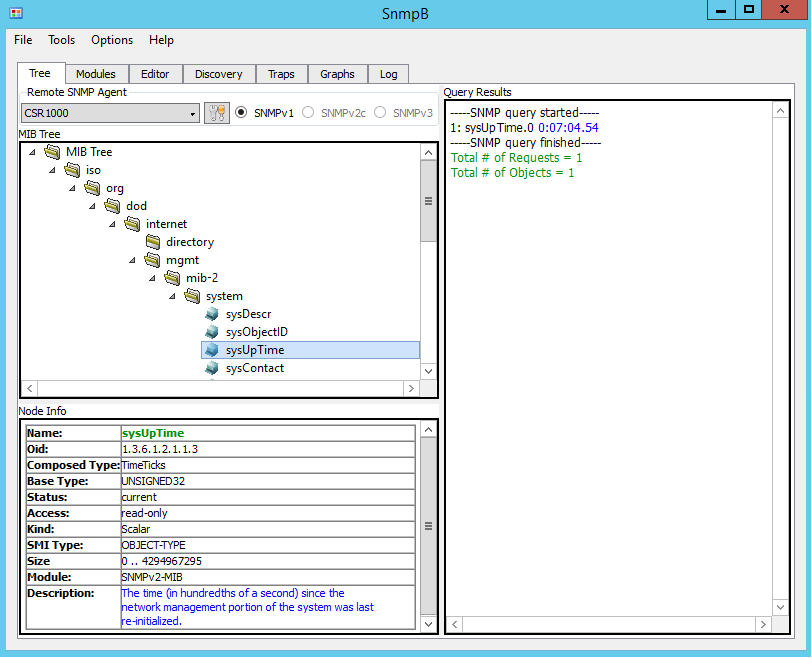Select the sysDescr node icon
Viewport: 812px width, 658px height.
coord(211,313)
